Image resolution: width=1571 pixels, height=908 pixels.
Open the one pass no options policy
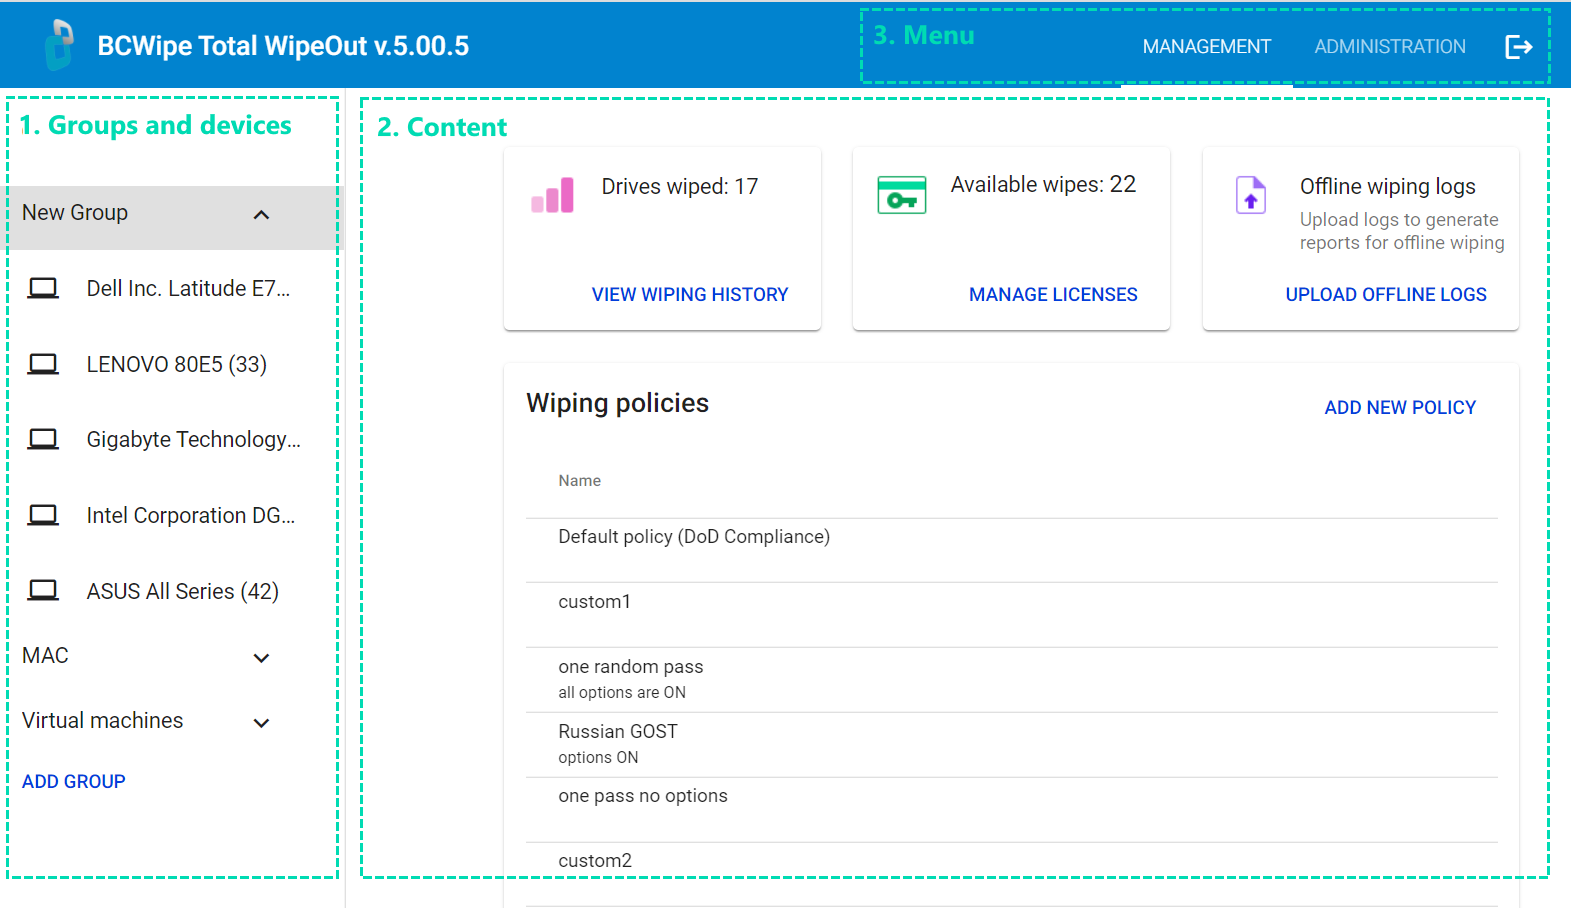click(1012, 810)
